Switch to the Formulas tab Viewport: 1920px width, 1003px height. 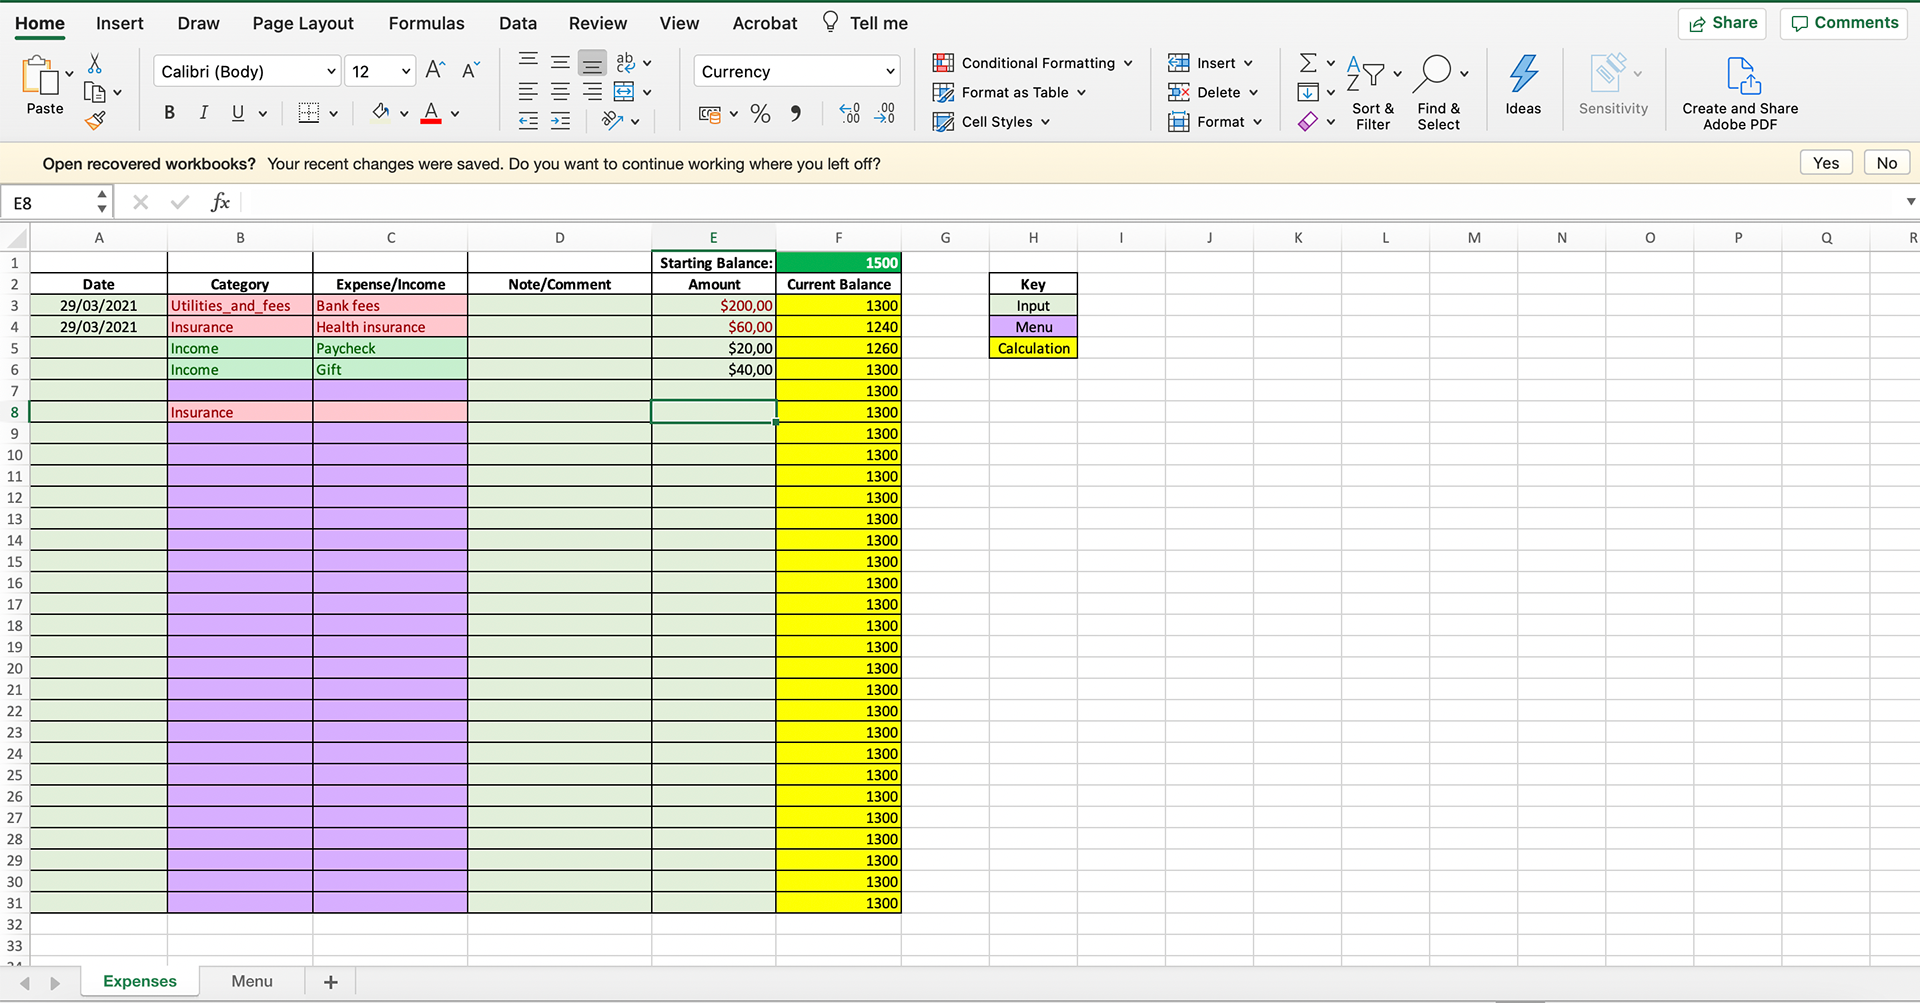point(426,23)
